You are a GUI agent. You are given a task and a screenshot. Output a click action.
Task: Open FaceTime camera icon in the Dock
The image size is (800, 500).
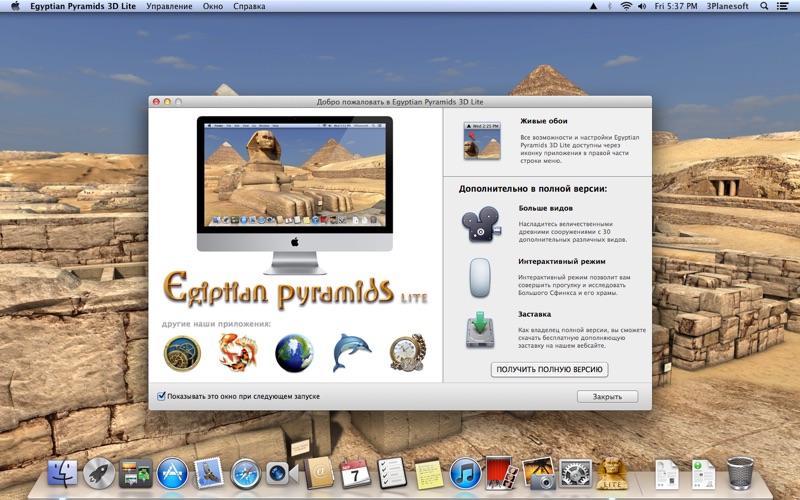pos(282,473)
